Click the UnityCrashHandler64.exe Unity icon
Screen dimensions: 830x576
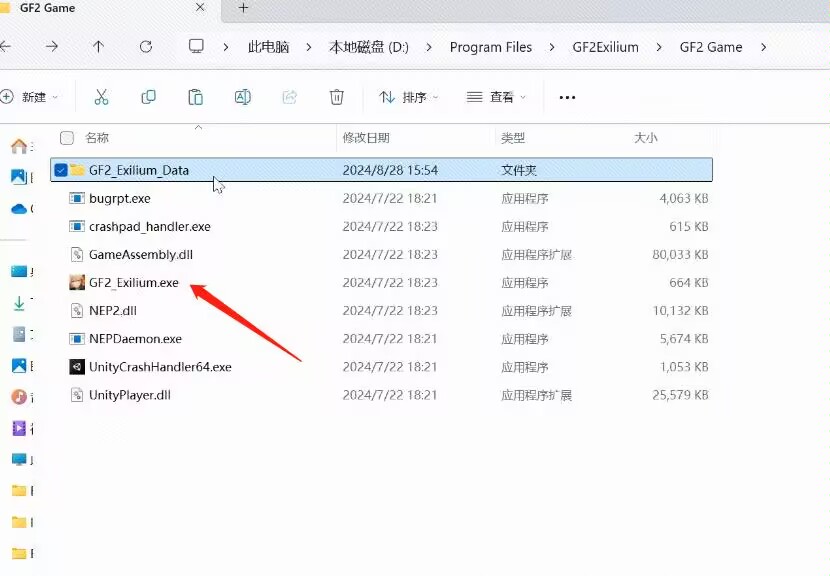77,367
